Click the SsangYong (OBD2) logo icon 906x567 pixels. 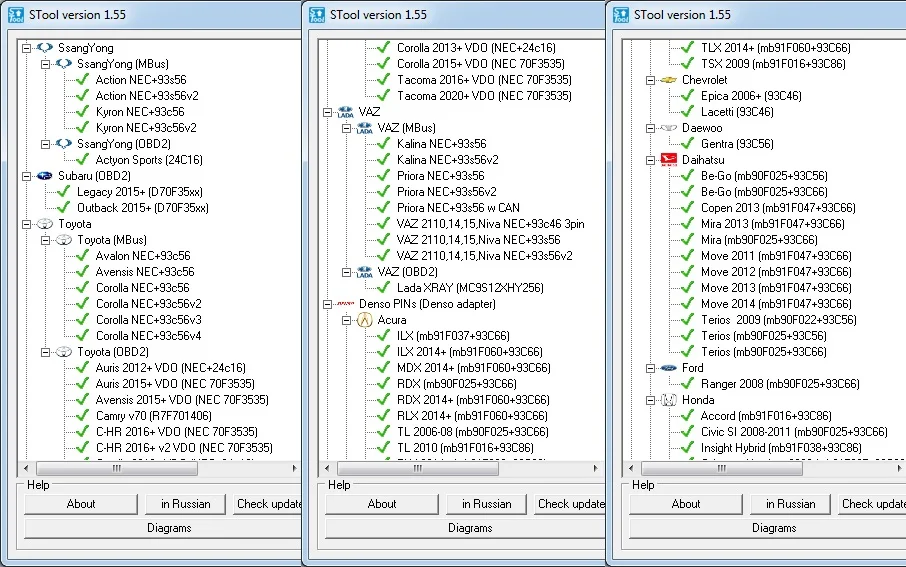pyautogui.click(x=64, y=144)
